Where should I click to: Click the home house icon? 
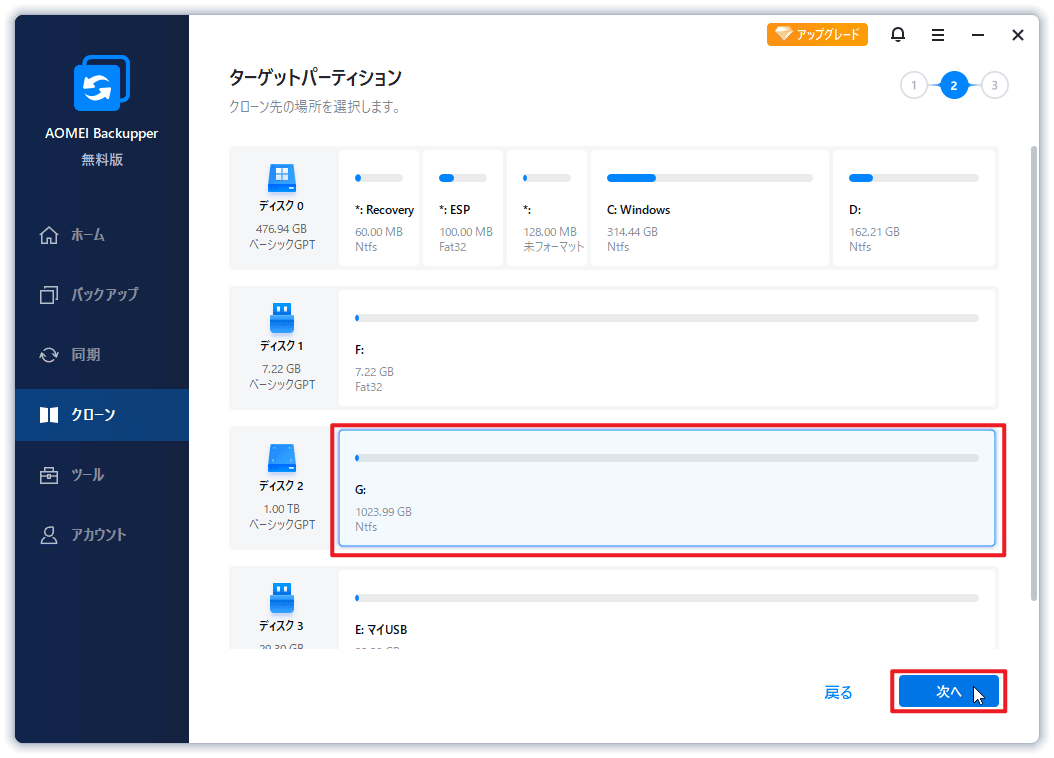pyautogui.click(x=49, y=235)
